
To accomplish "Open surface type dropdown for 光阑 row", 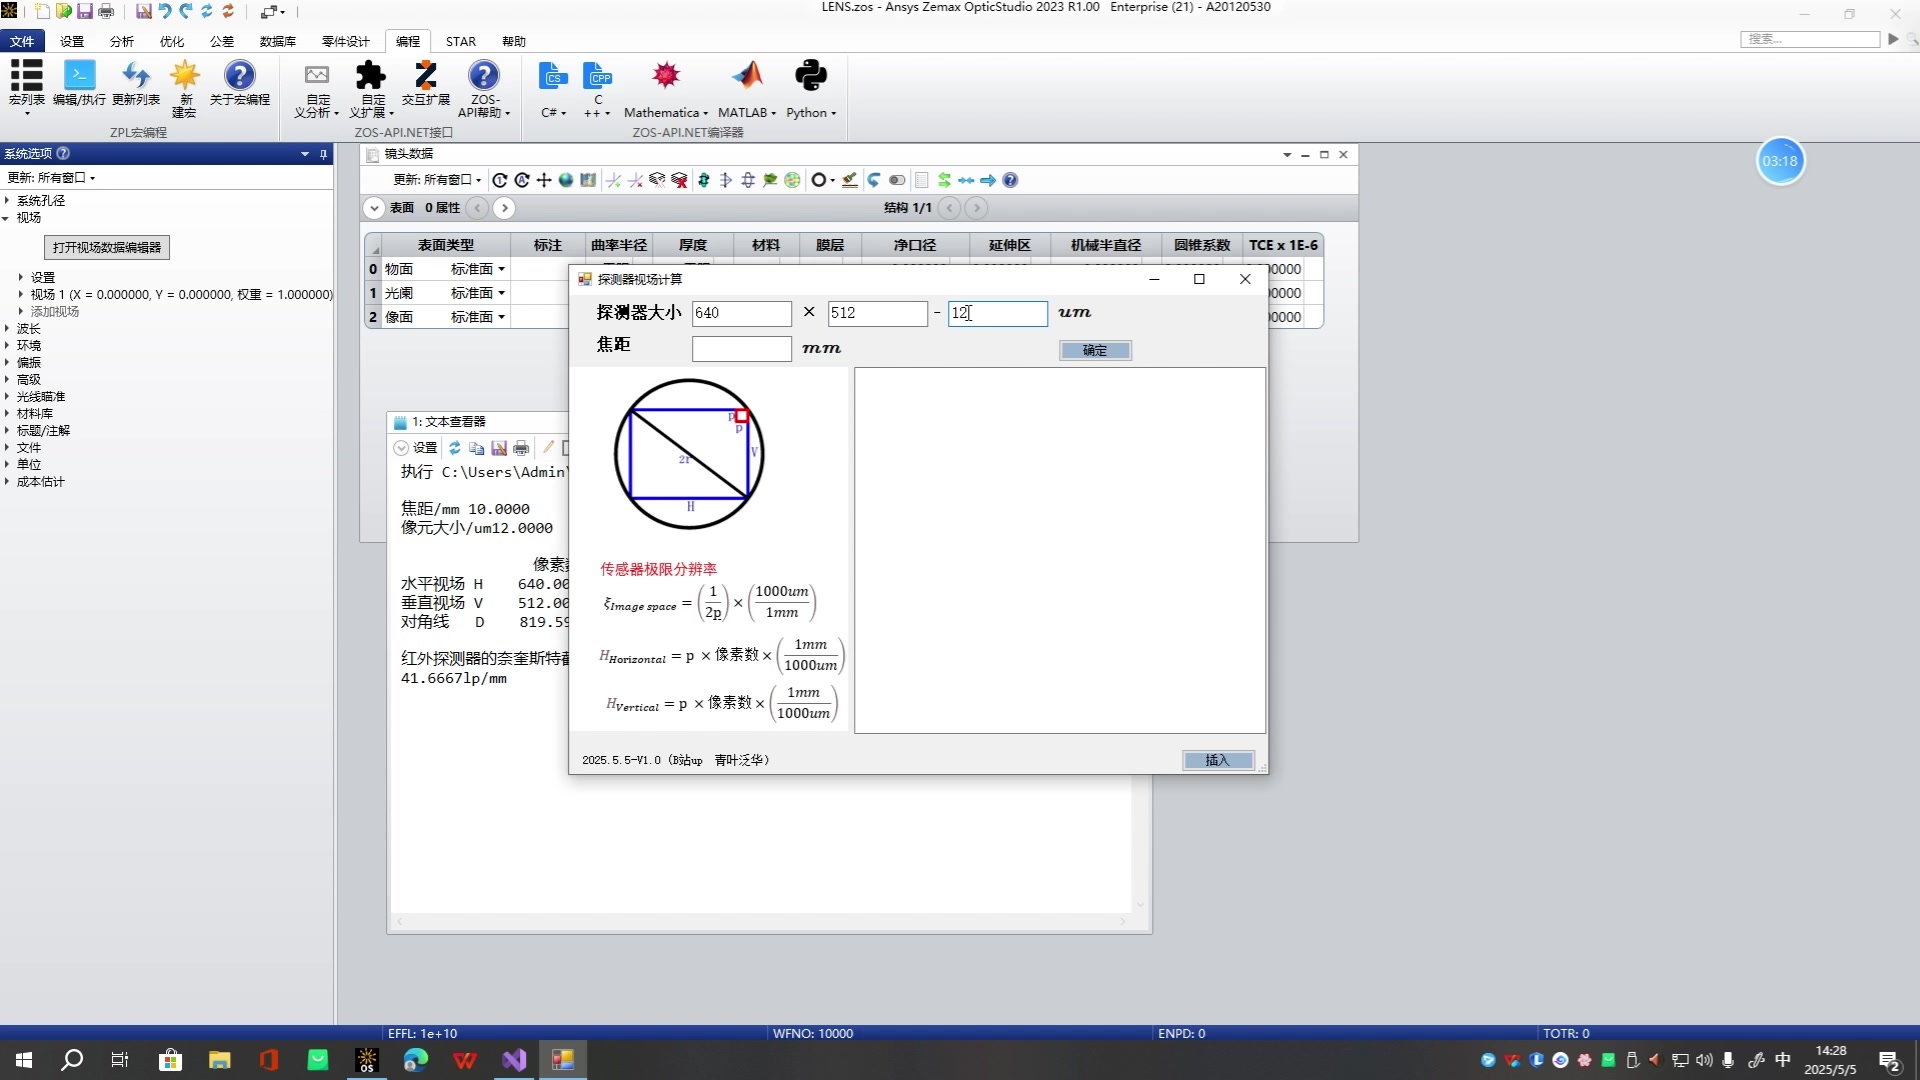I will pos(501,293).
